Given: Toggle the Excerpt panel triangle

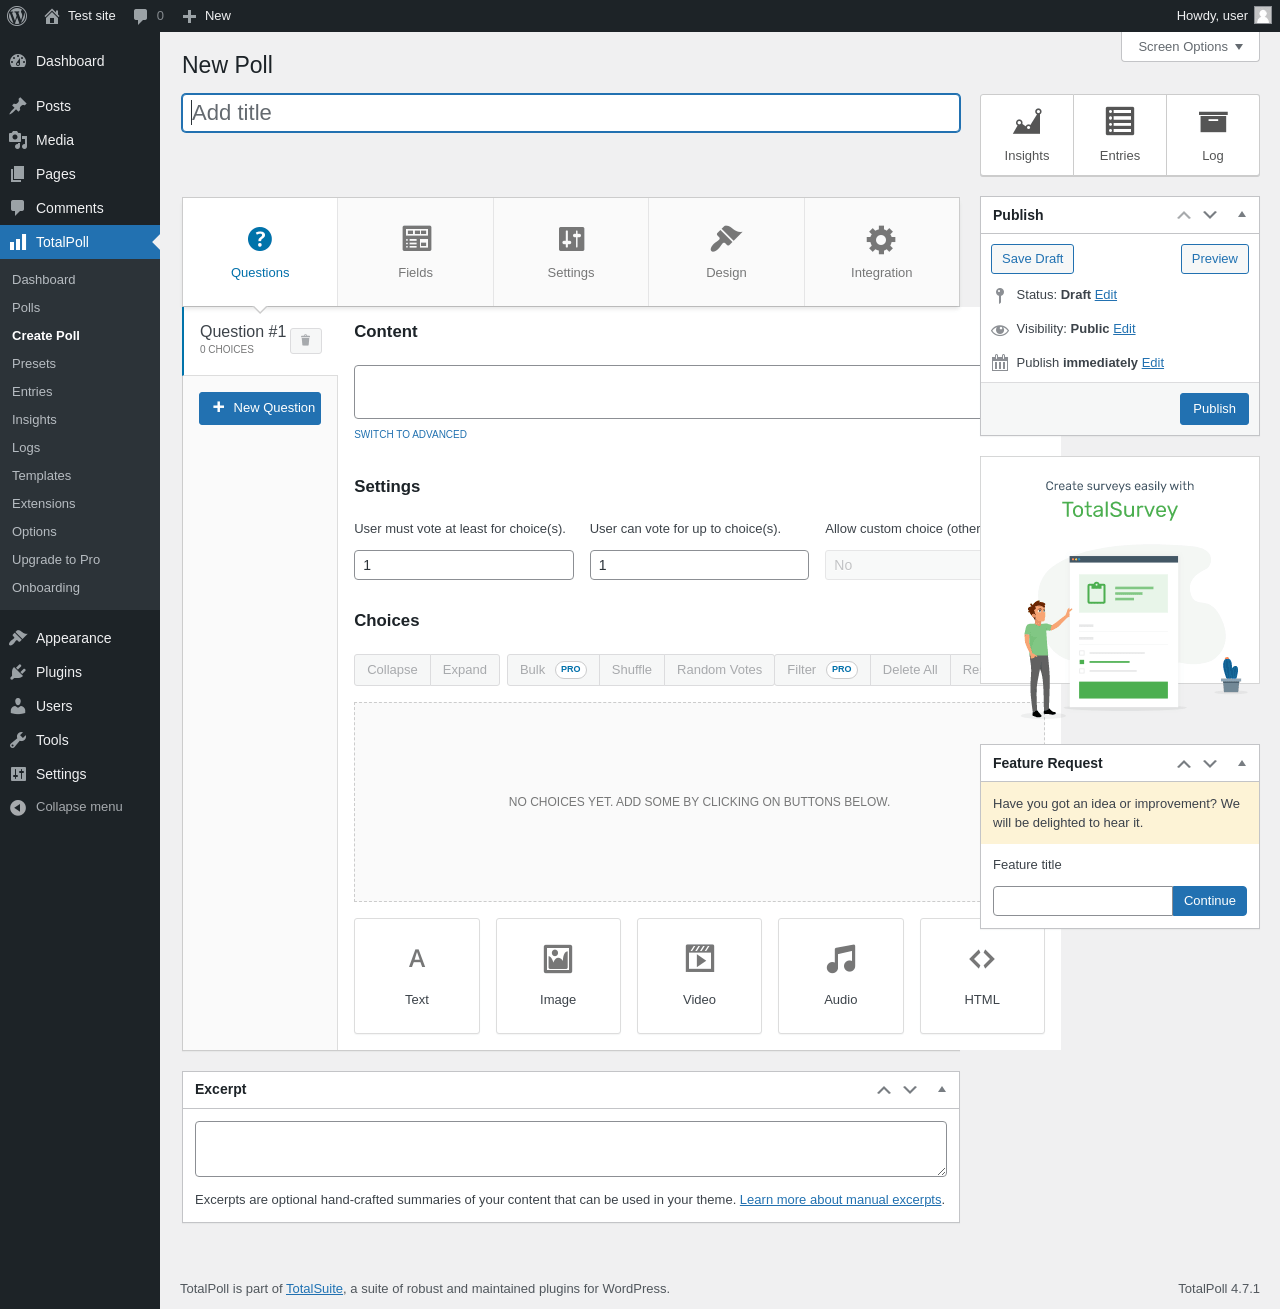Looking at the screenshot, I should (942, 1089).
